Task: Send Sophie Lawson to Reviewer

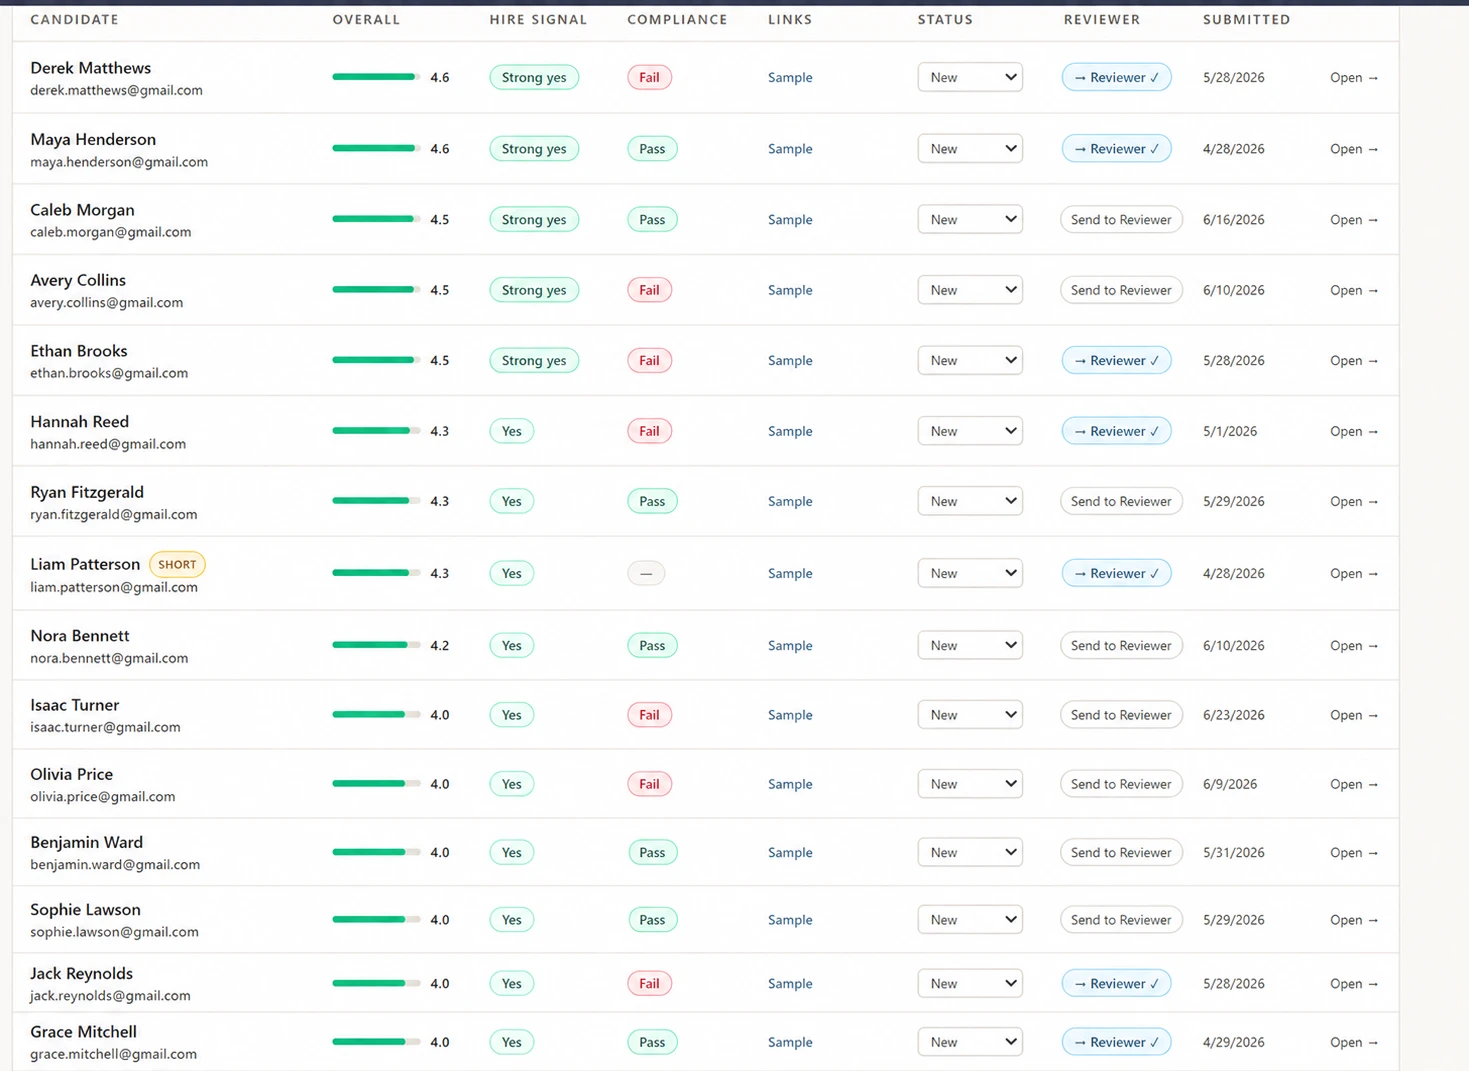Action: point(1121,919)
